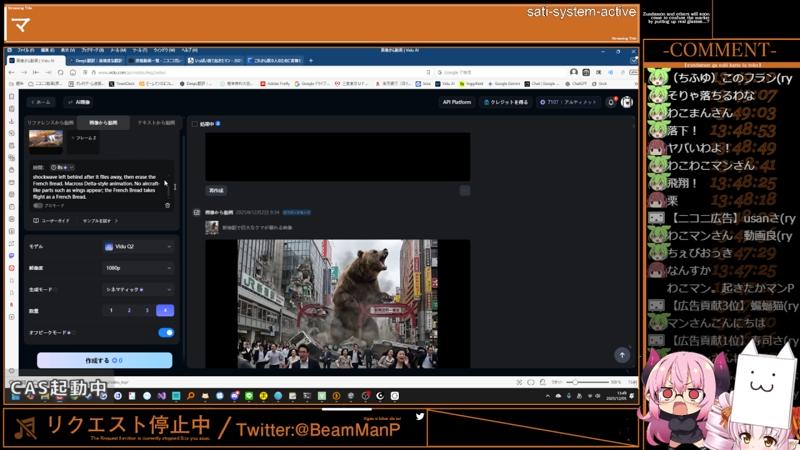Click the scroll-to-top arrow button
This screenshot has width=800, height=450.
pos(622,355)
